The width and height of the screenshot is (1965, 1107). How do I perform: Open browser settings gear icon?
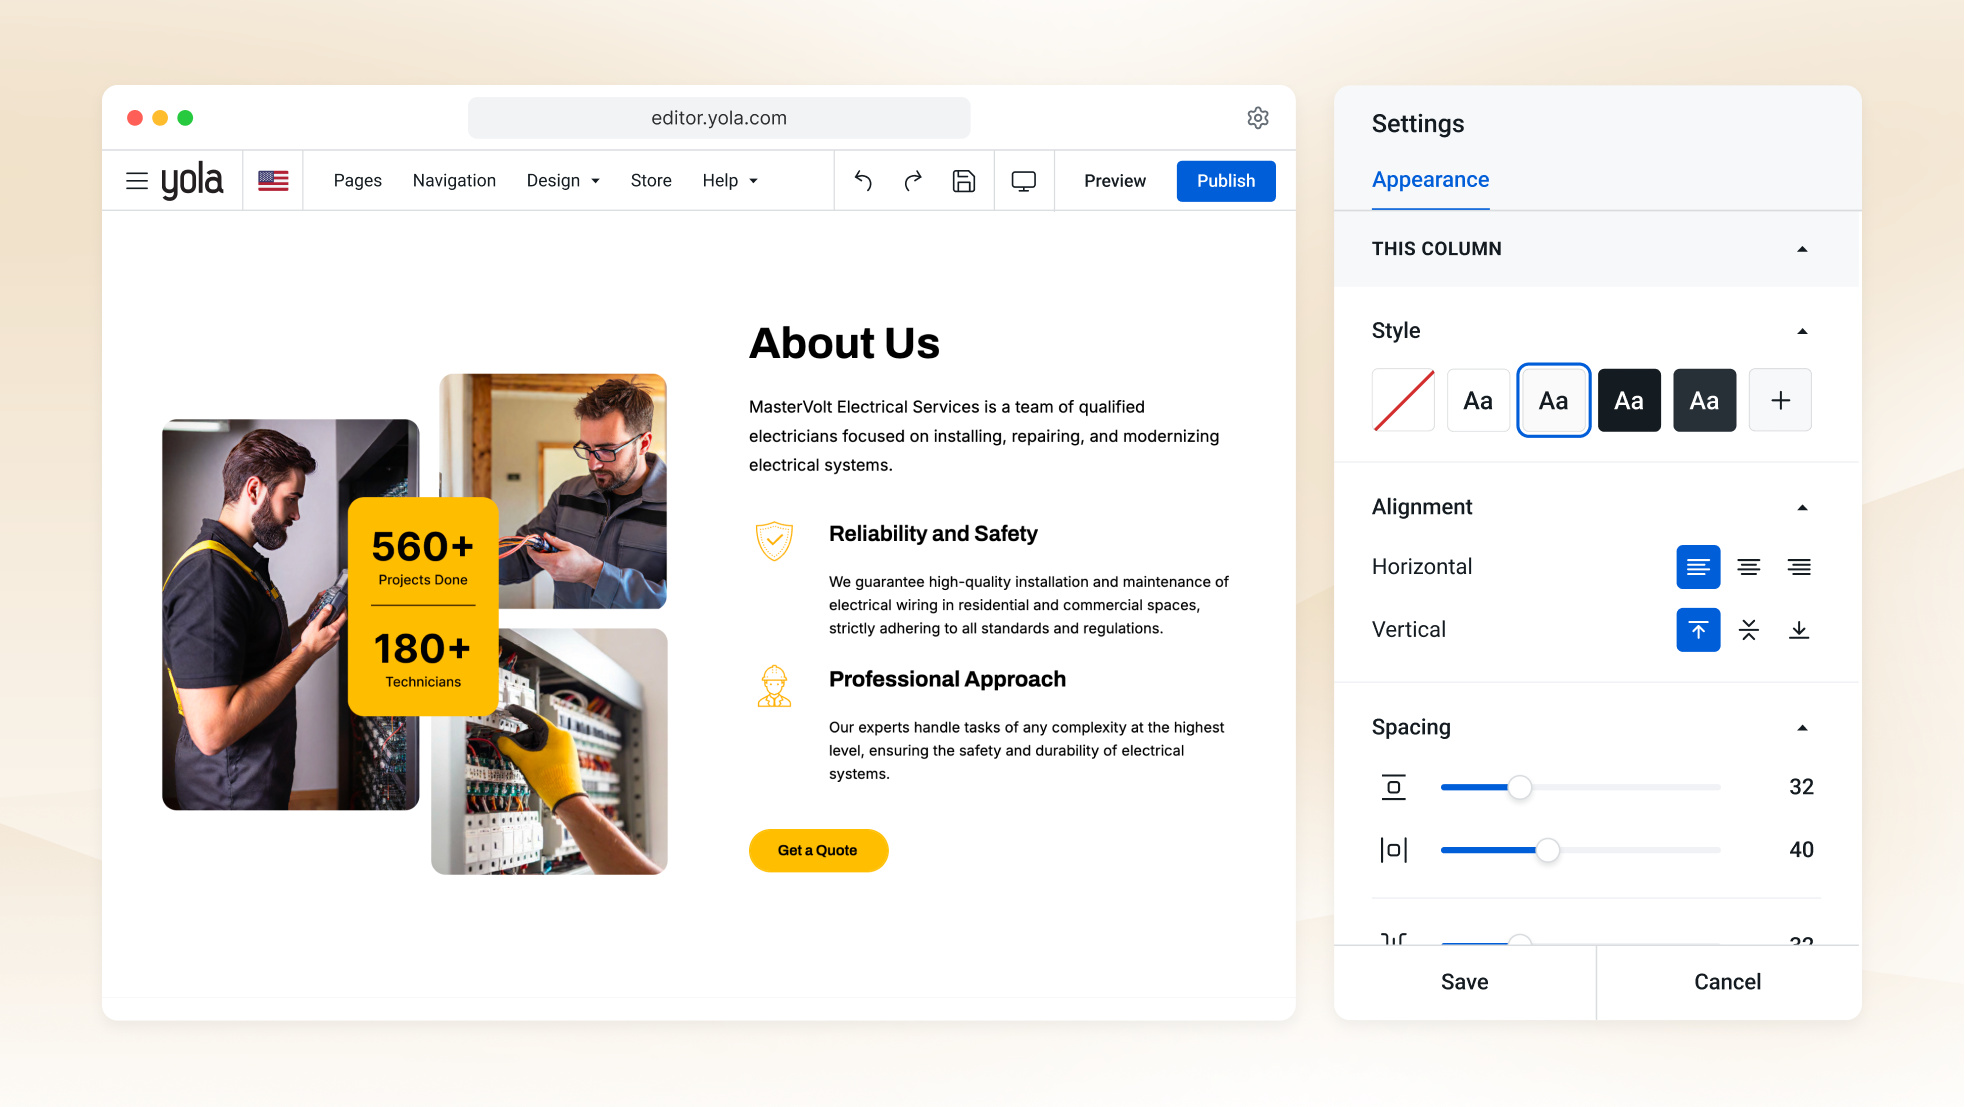pyautogui.click(x=1258, y=118)
